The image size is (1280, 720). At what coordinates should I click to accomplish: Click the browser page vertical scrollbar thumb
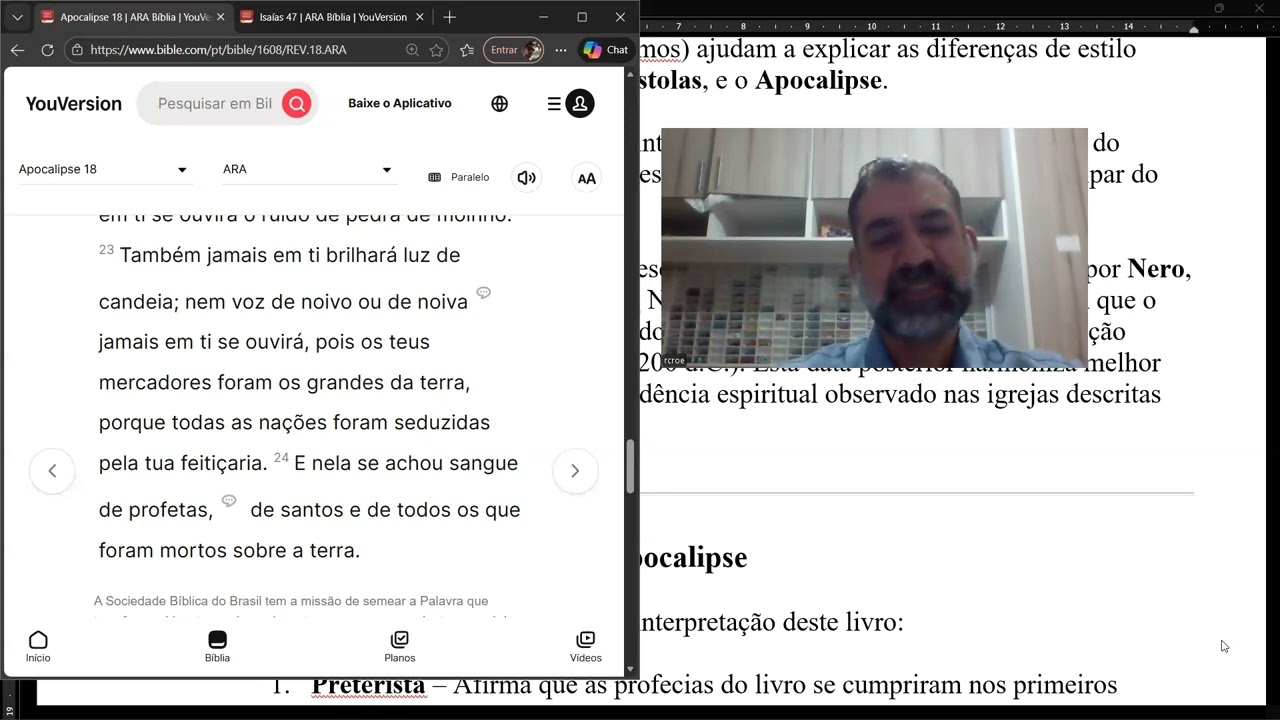(x=630, y=466)
